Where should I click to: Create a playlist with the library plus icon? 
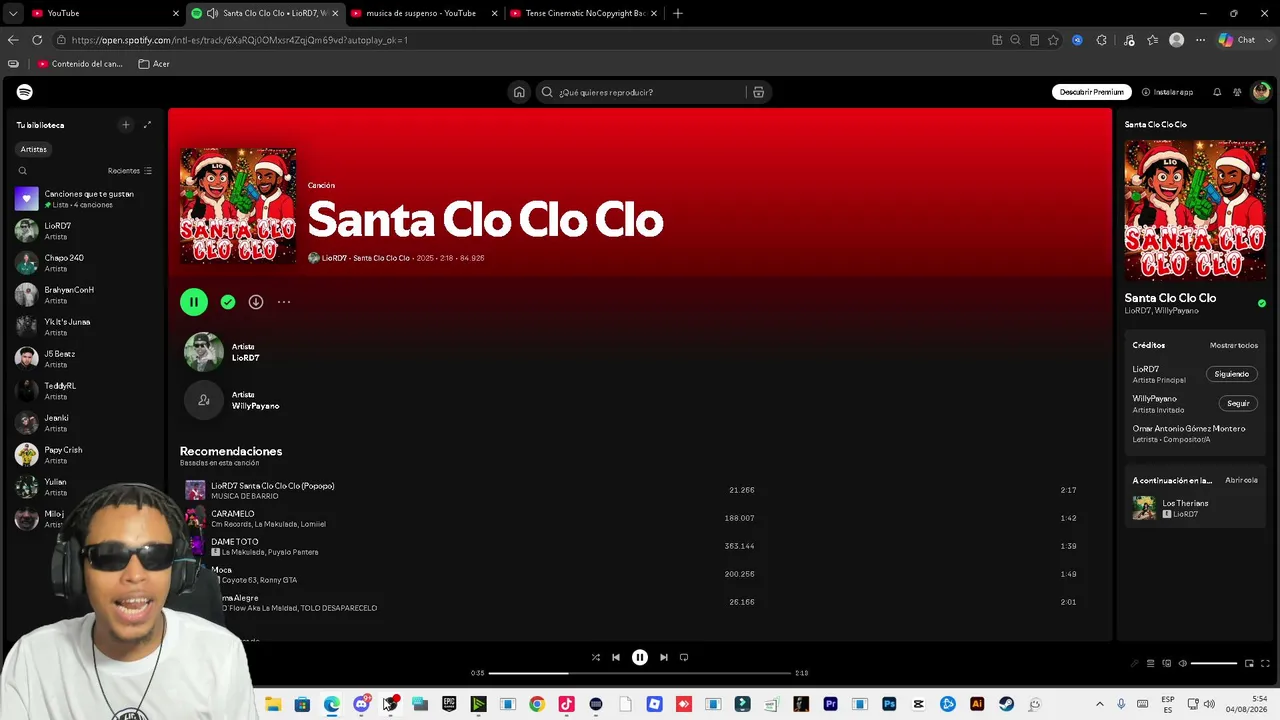tap(125, 125)
